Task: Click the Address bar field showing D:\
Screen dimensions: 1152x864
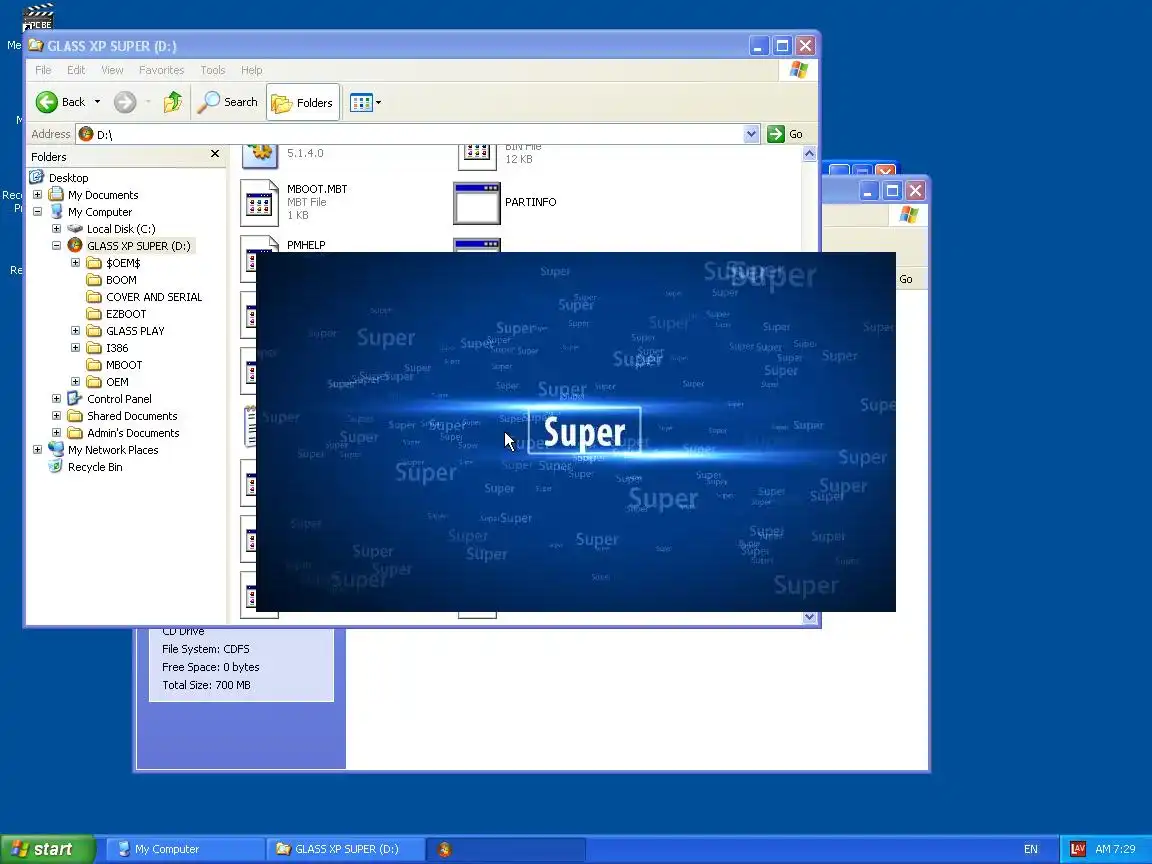Action: pos(417,134)
